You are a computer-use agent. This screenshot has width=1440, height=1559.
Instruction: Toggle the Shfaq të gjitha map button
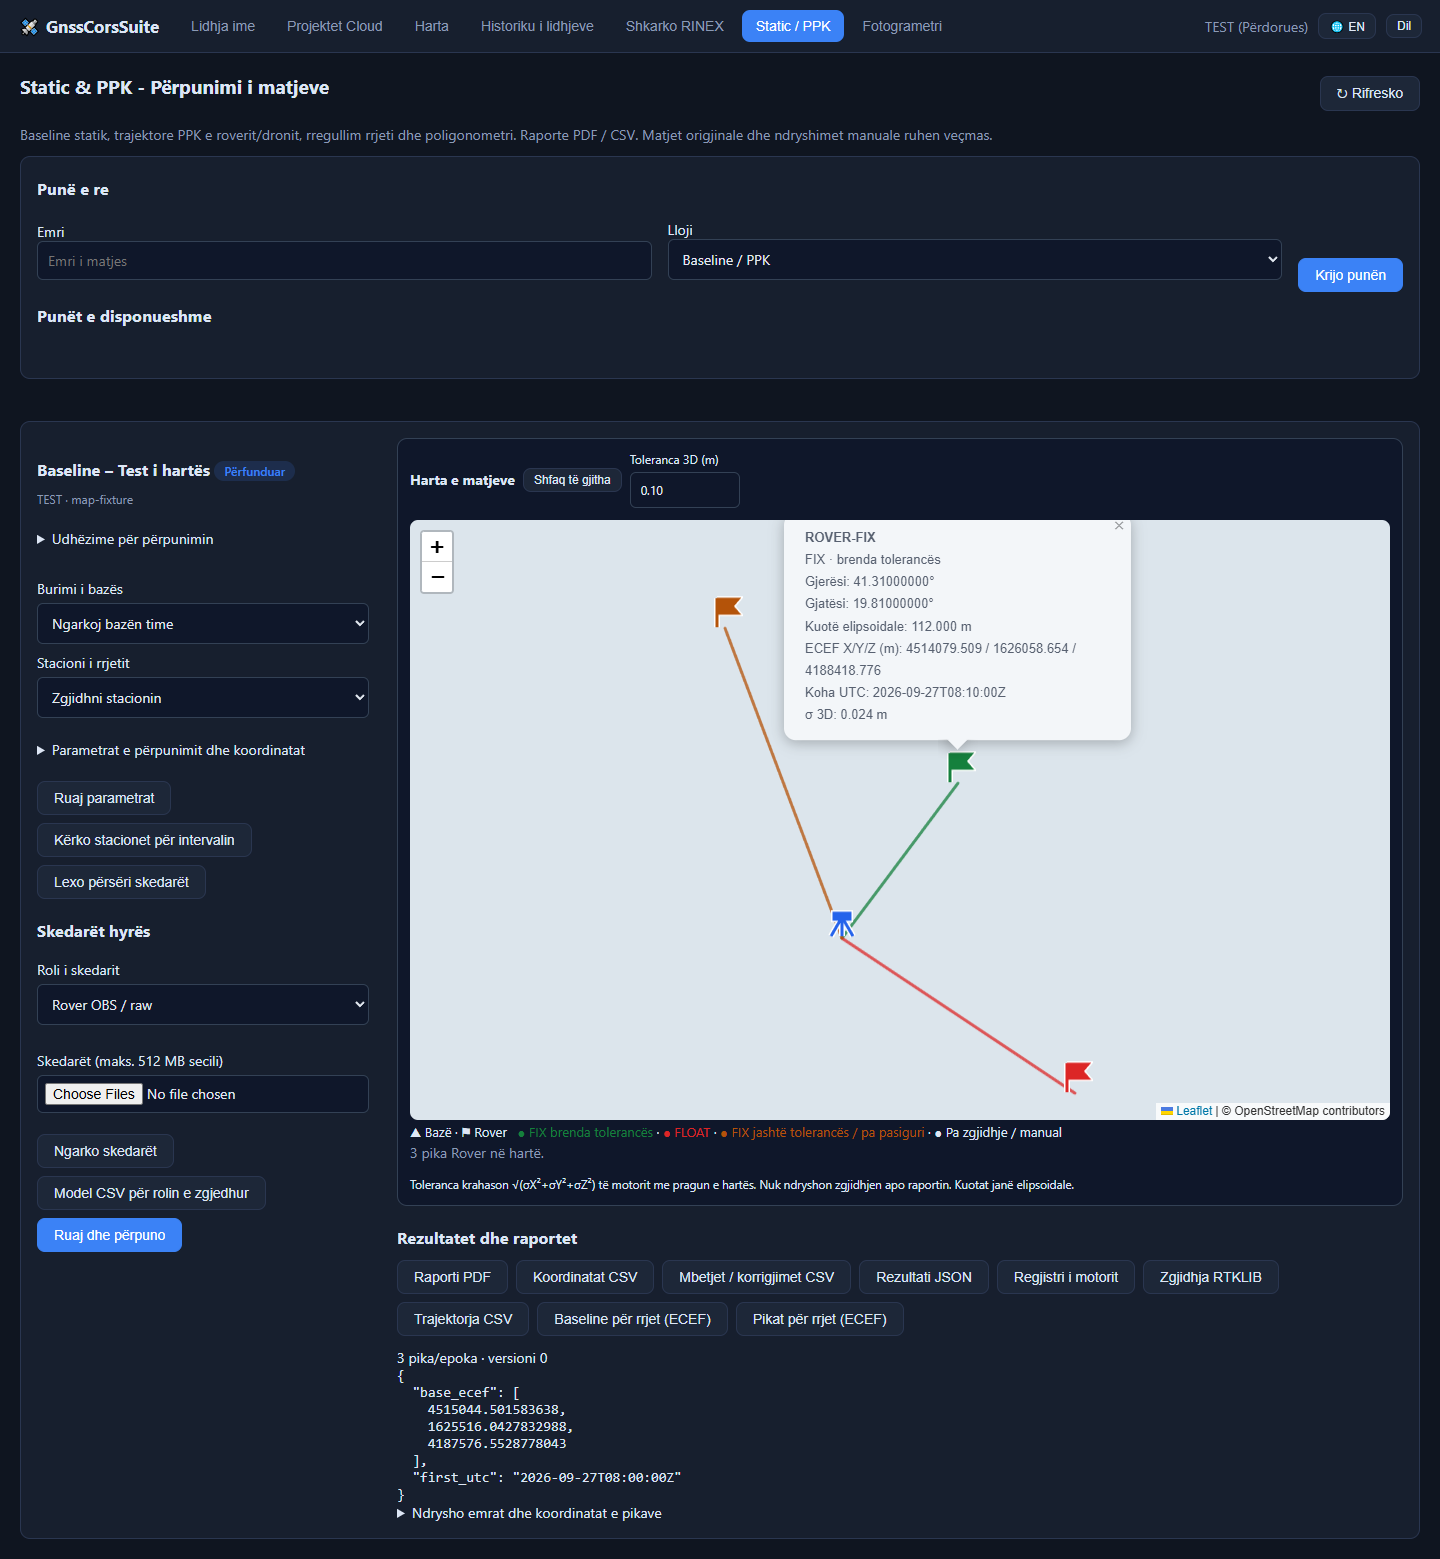point(572,480)
